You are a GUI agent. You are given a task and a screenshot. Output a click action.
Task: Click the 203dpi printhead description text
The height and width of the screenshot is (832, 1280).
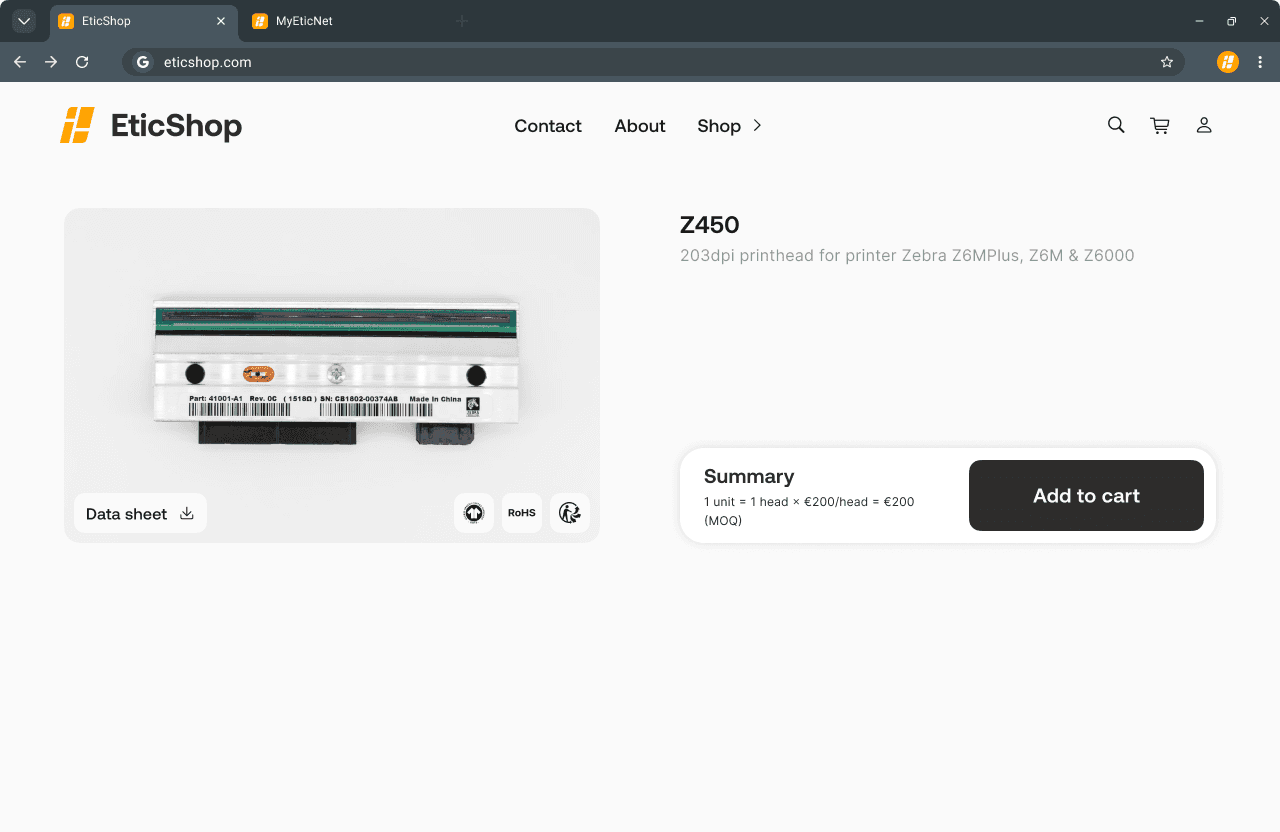(907, 255)
